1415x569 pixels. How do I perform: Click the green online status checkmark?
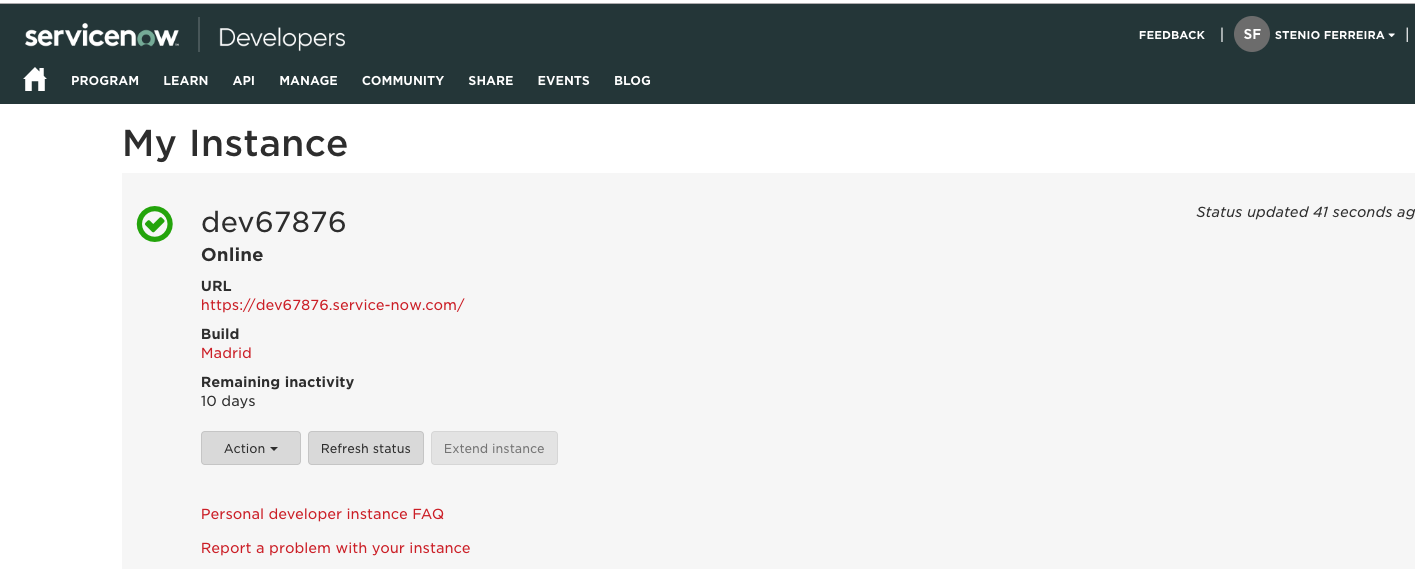[x=155, y=224]
